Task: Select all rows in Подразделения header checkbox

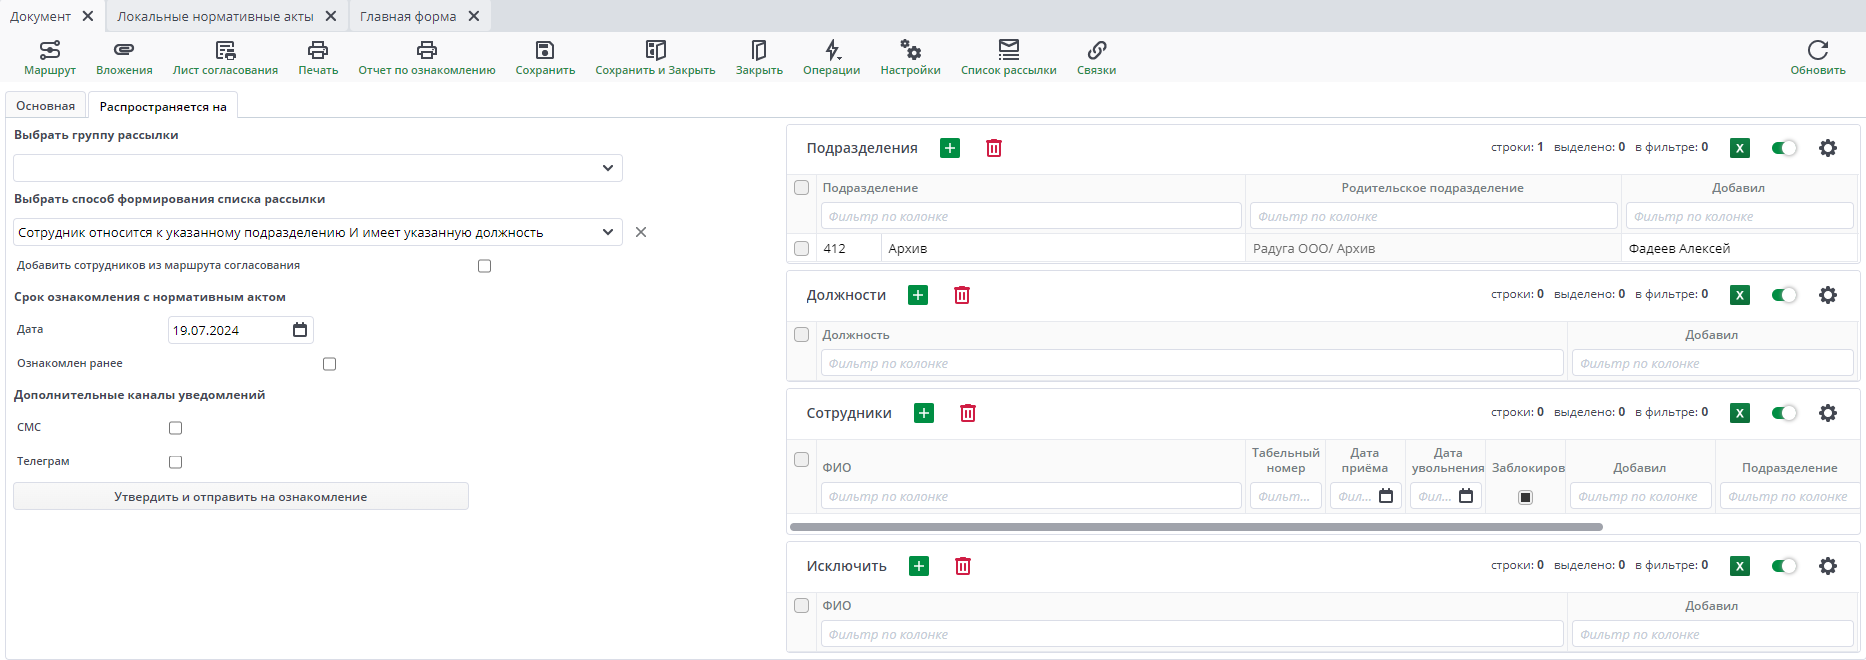Action: tap(801, 187)
